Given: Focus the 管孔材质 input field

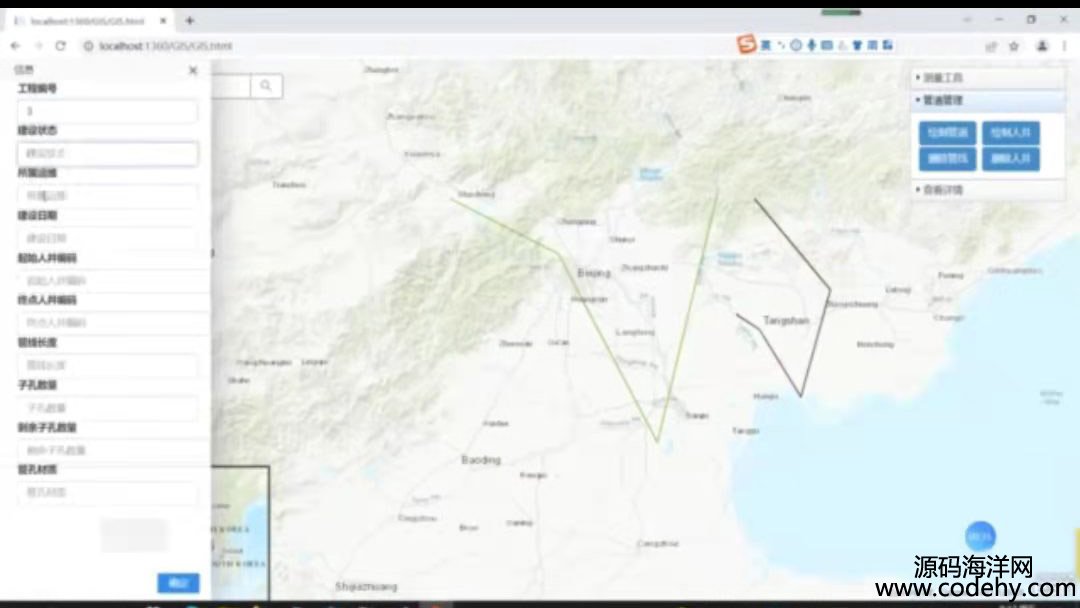Looking at the screenshot, I should pyautogui.click(x=107, y=493).
